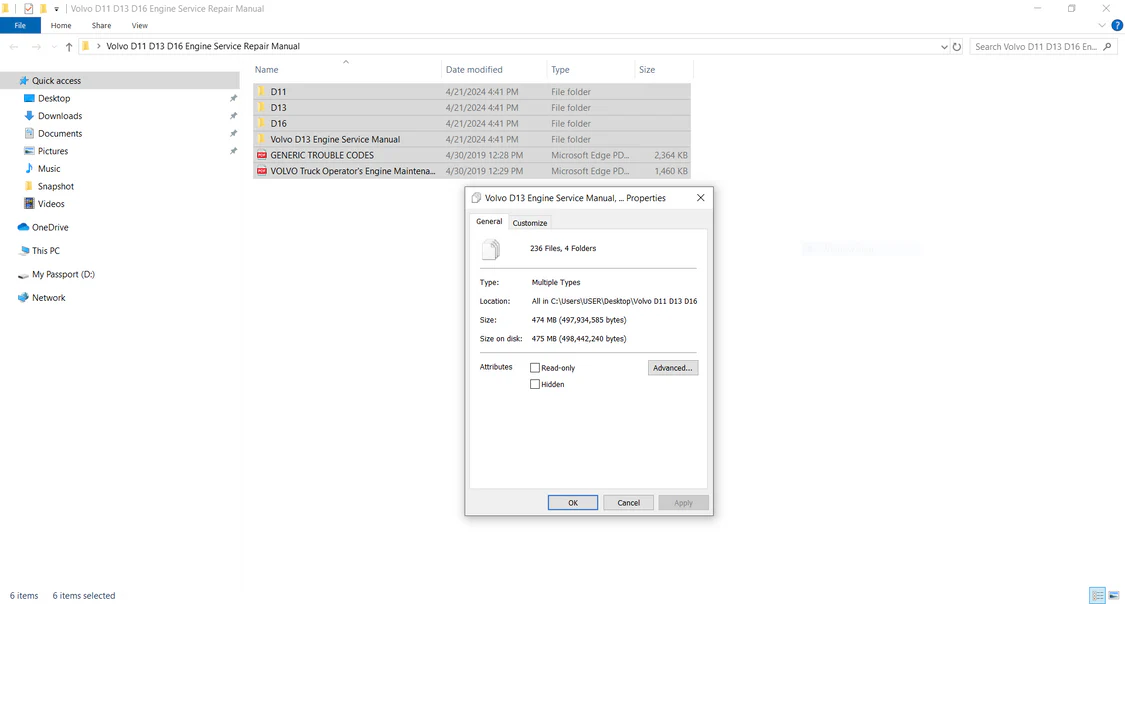1125x710 pixels.
Task: Switch to the Customize tab
Action: [x=530, y=223]
